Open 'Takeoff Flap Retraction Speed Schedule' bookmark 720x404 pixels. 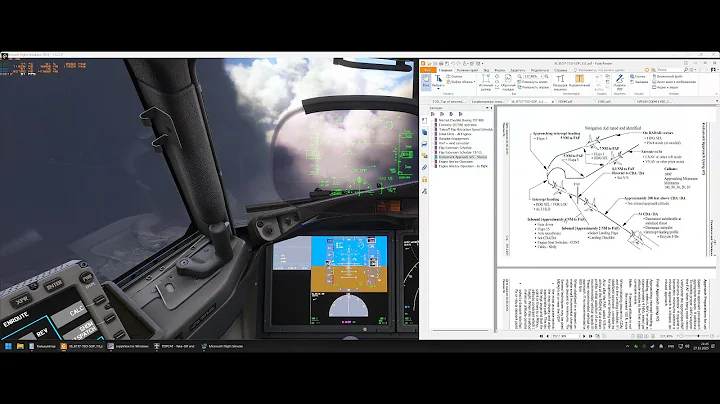click(x=466, y=129)
